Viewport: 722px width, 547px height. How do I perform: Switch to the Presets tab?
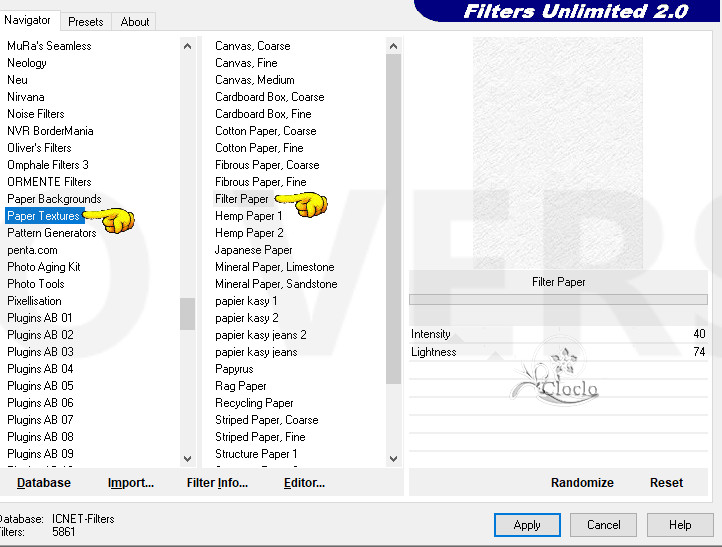coord(86,22)
